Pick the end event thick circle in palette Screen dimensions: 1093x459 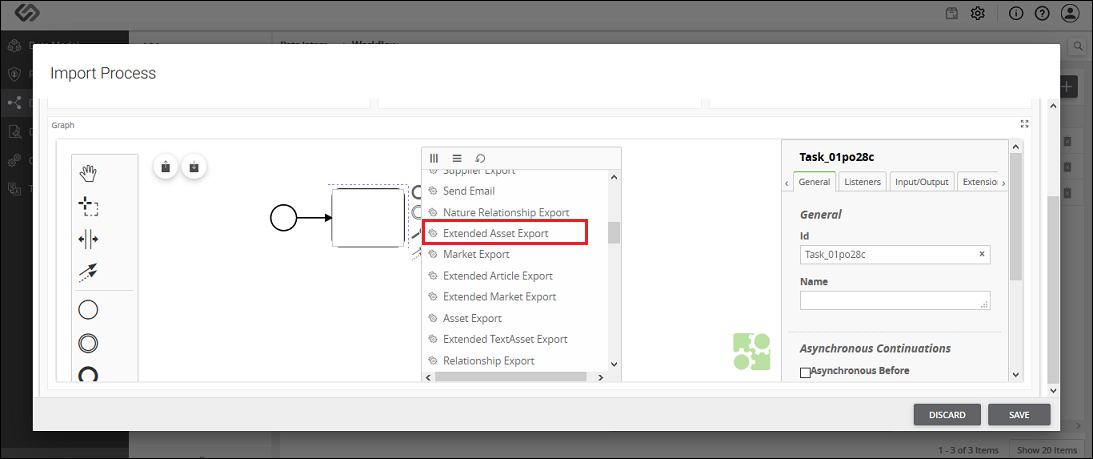pyautogui.click(x=88, y=375)
